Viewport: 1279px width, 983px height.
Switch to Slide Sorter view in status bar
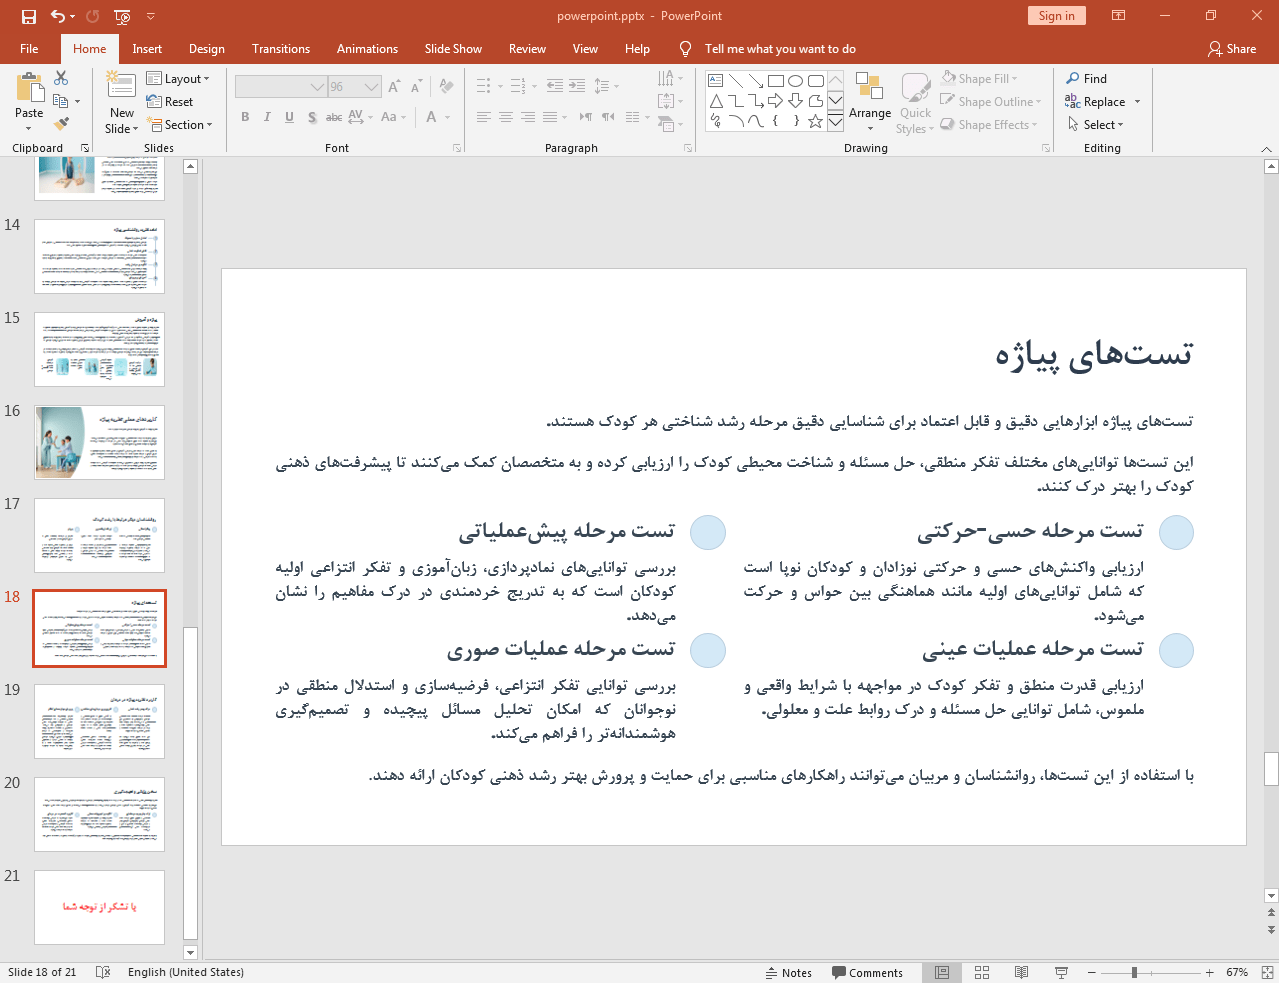click(982, 972)
